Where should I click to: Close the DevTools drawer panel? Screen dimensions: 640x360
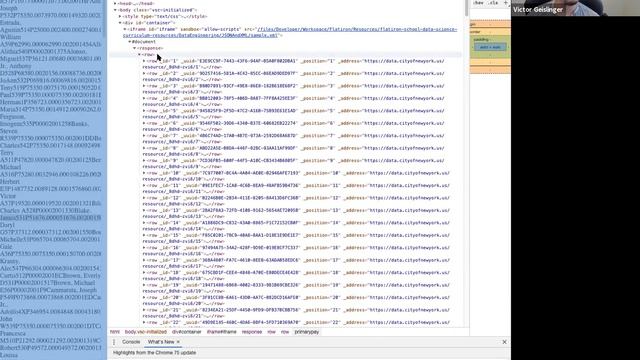click(x=504, y=342)
